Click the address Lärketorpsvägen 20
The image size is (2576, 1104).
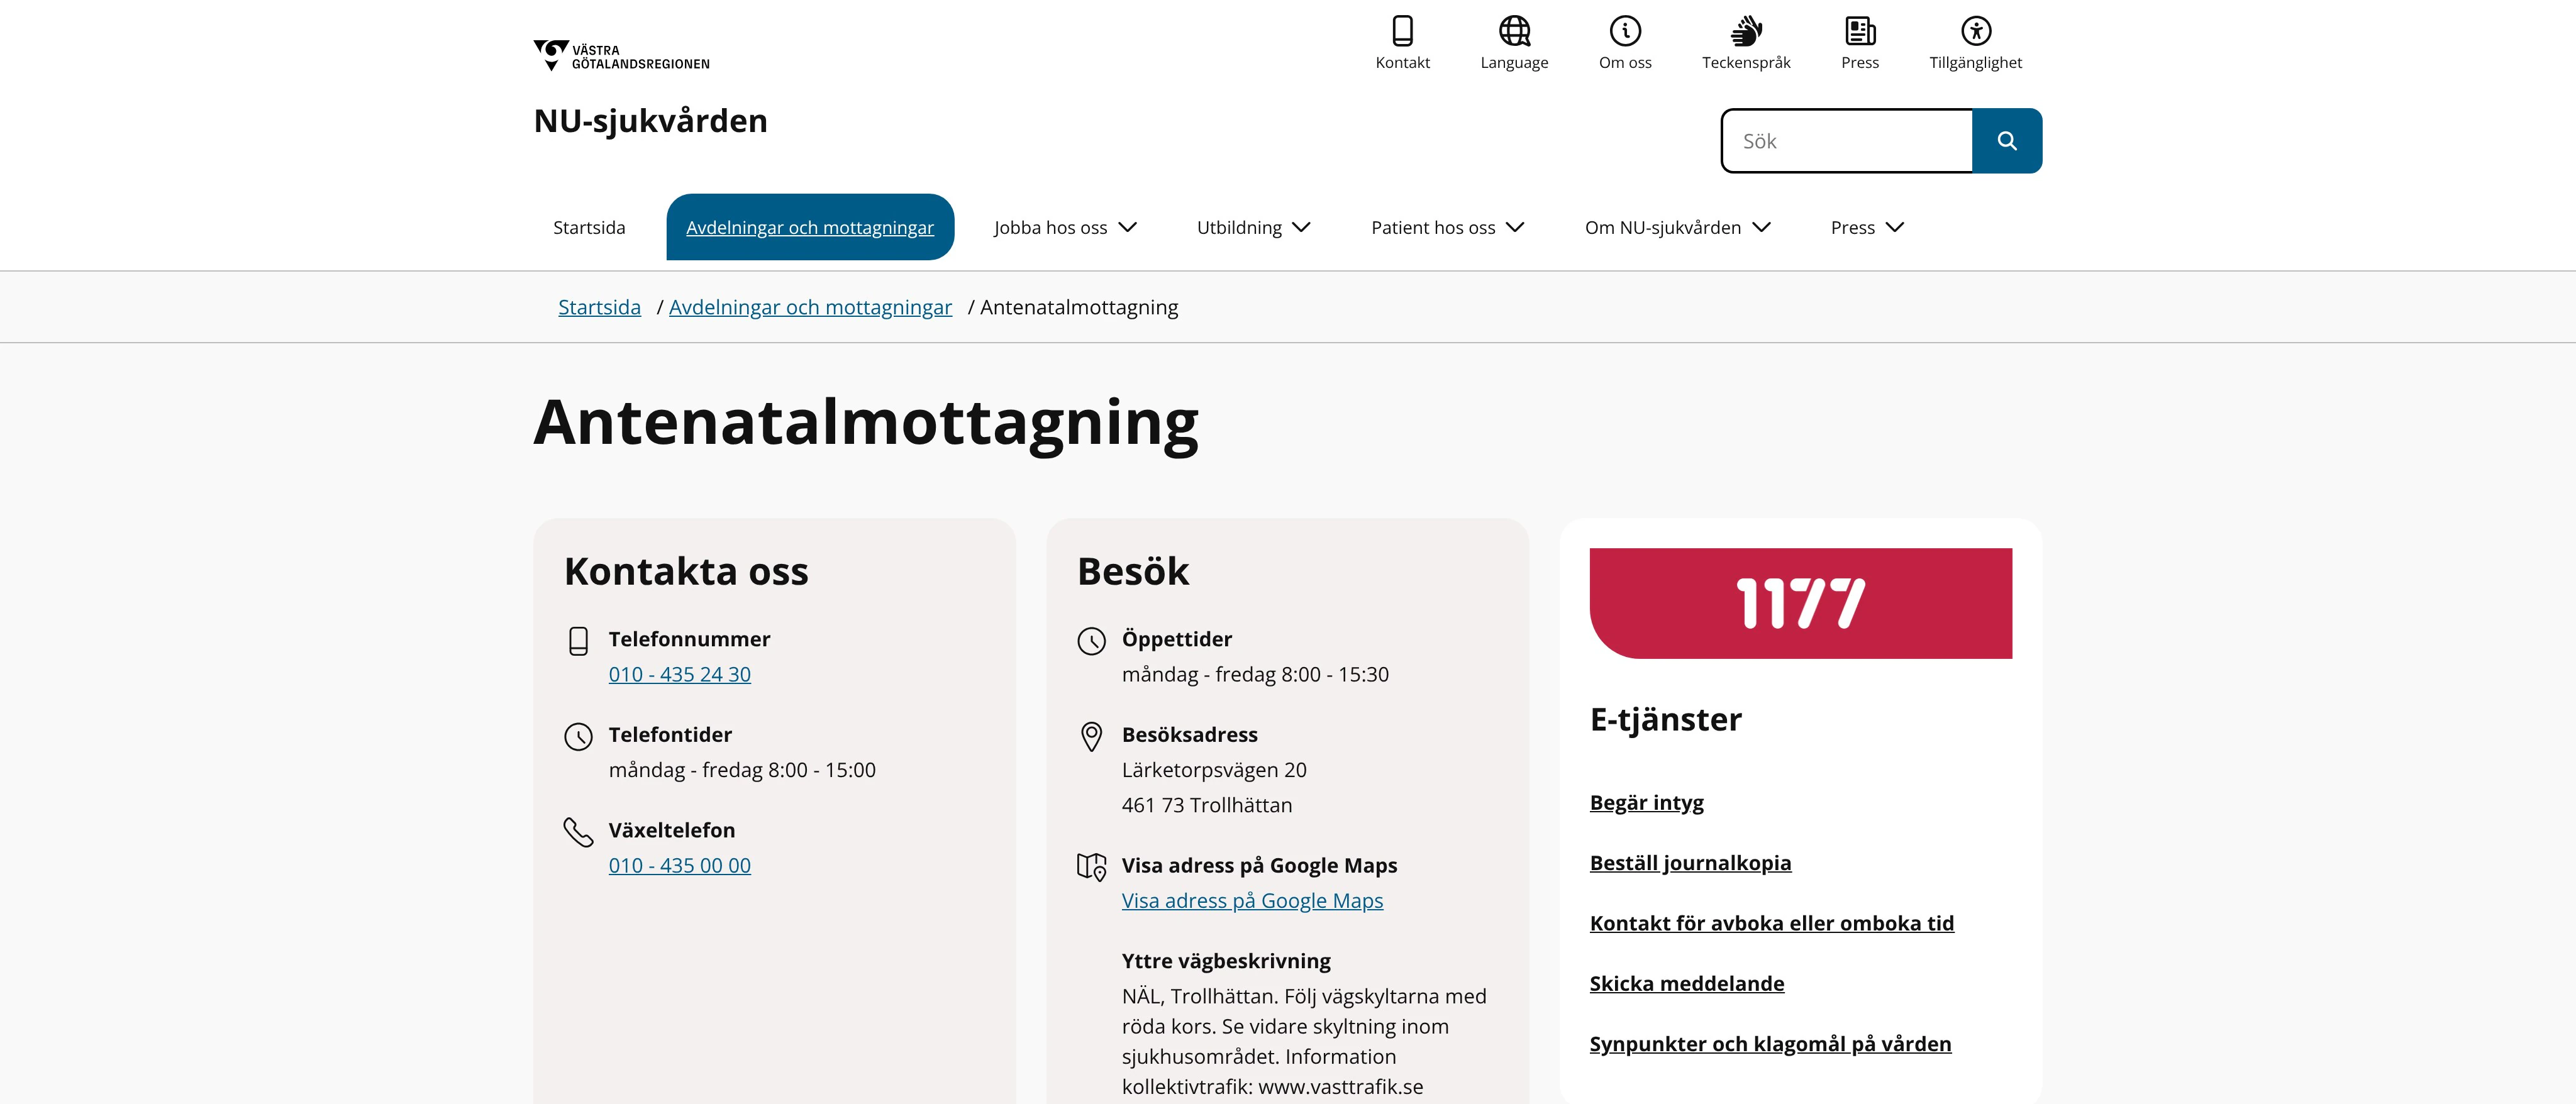(x=1214, y=771)
